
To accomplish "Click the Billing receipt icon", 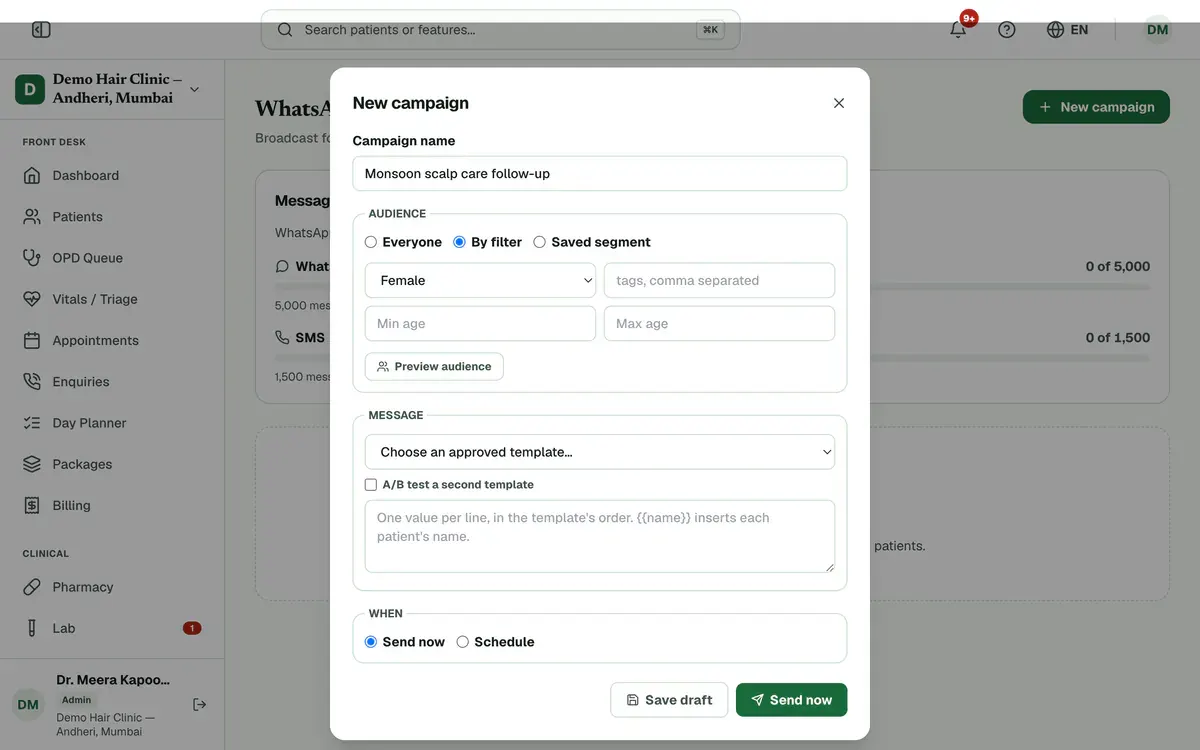I will click(x=32, y=505).
